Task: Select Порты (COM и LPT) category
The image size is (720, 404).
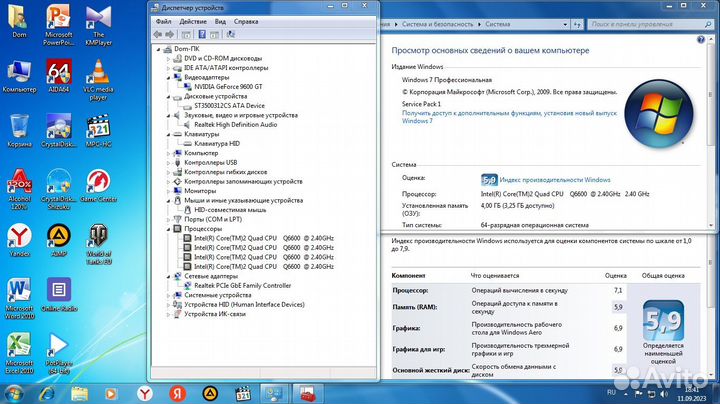Action: point(213,219)
